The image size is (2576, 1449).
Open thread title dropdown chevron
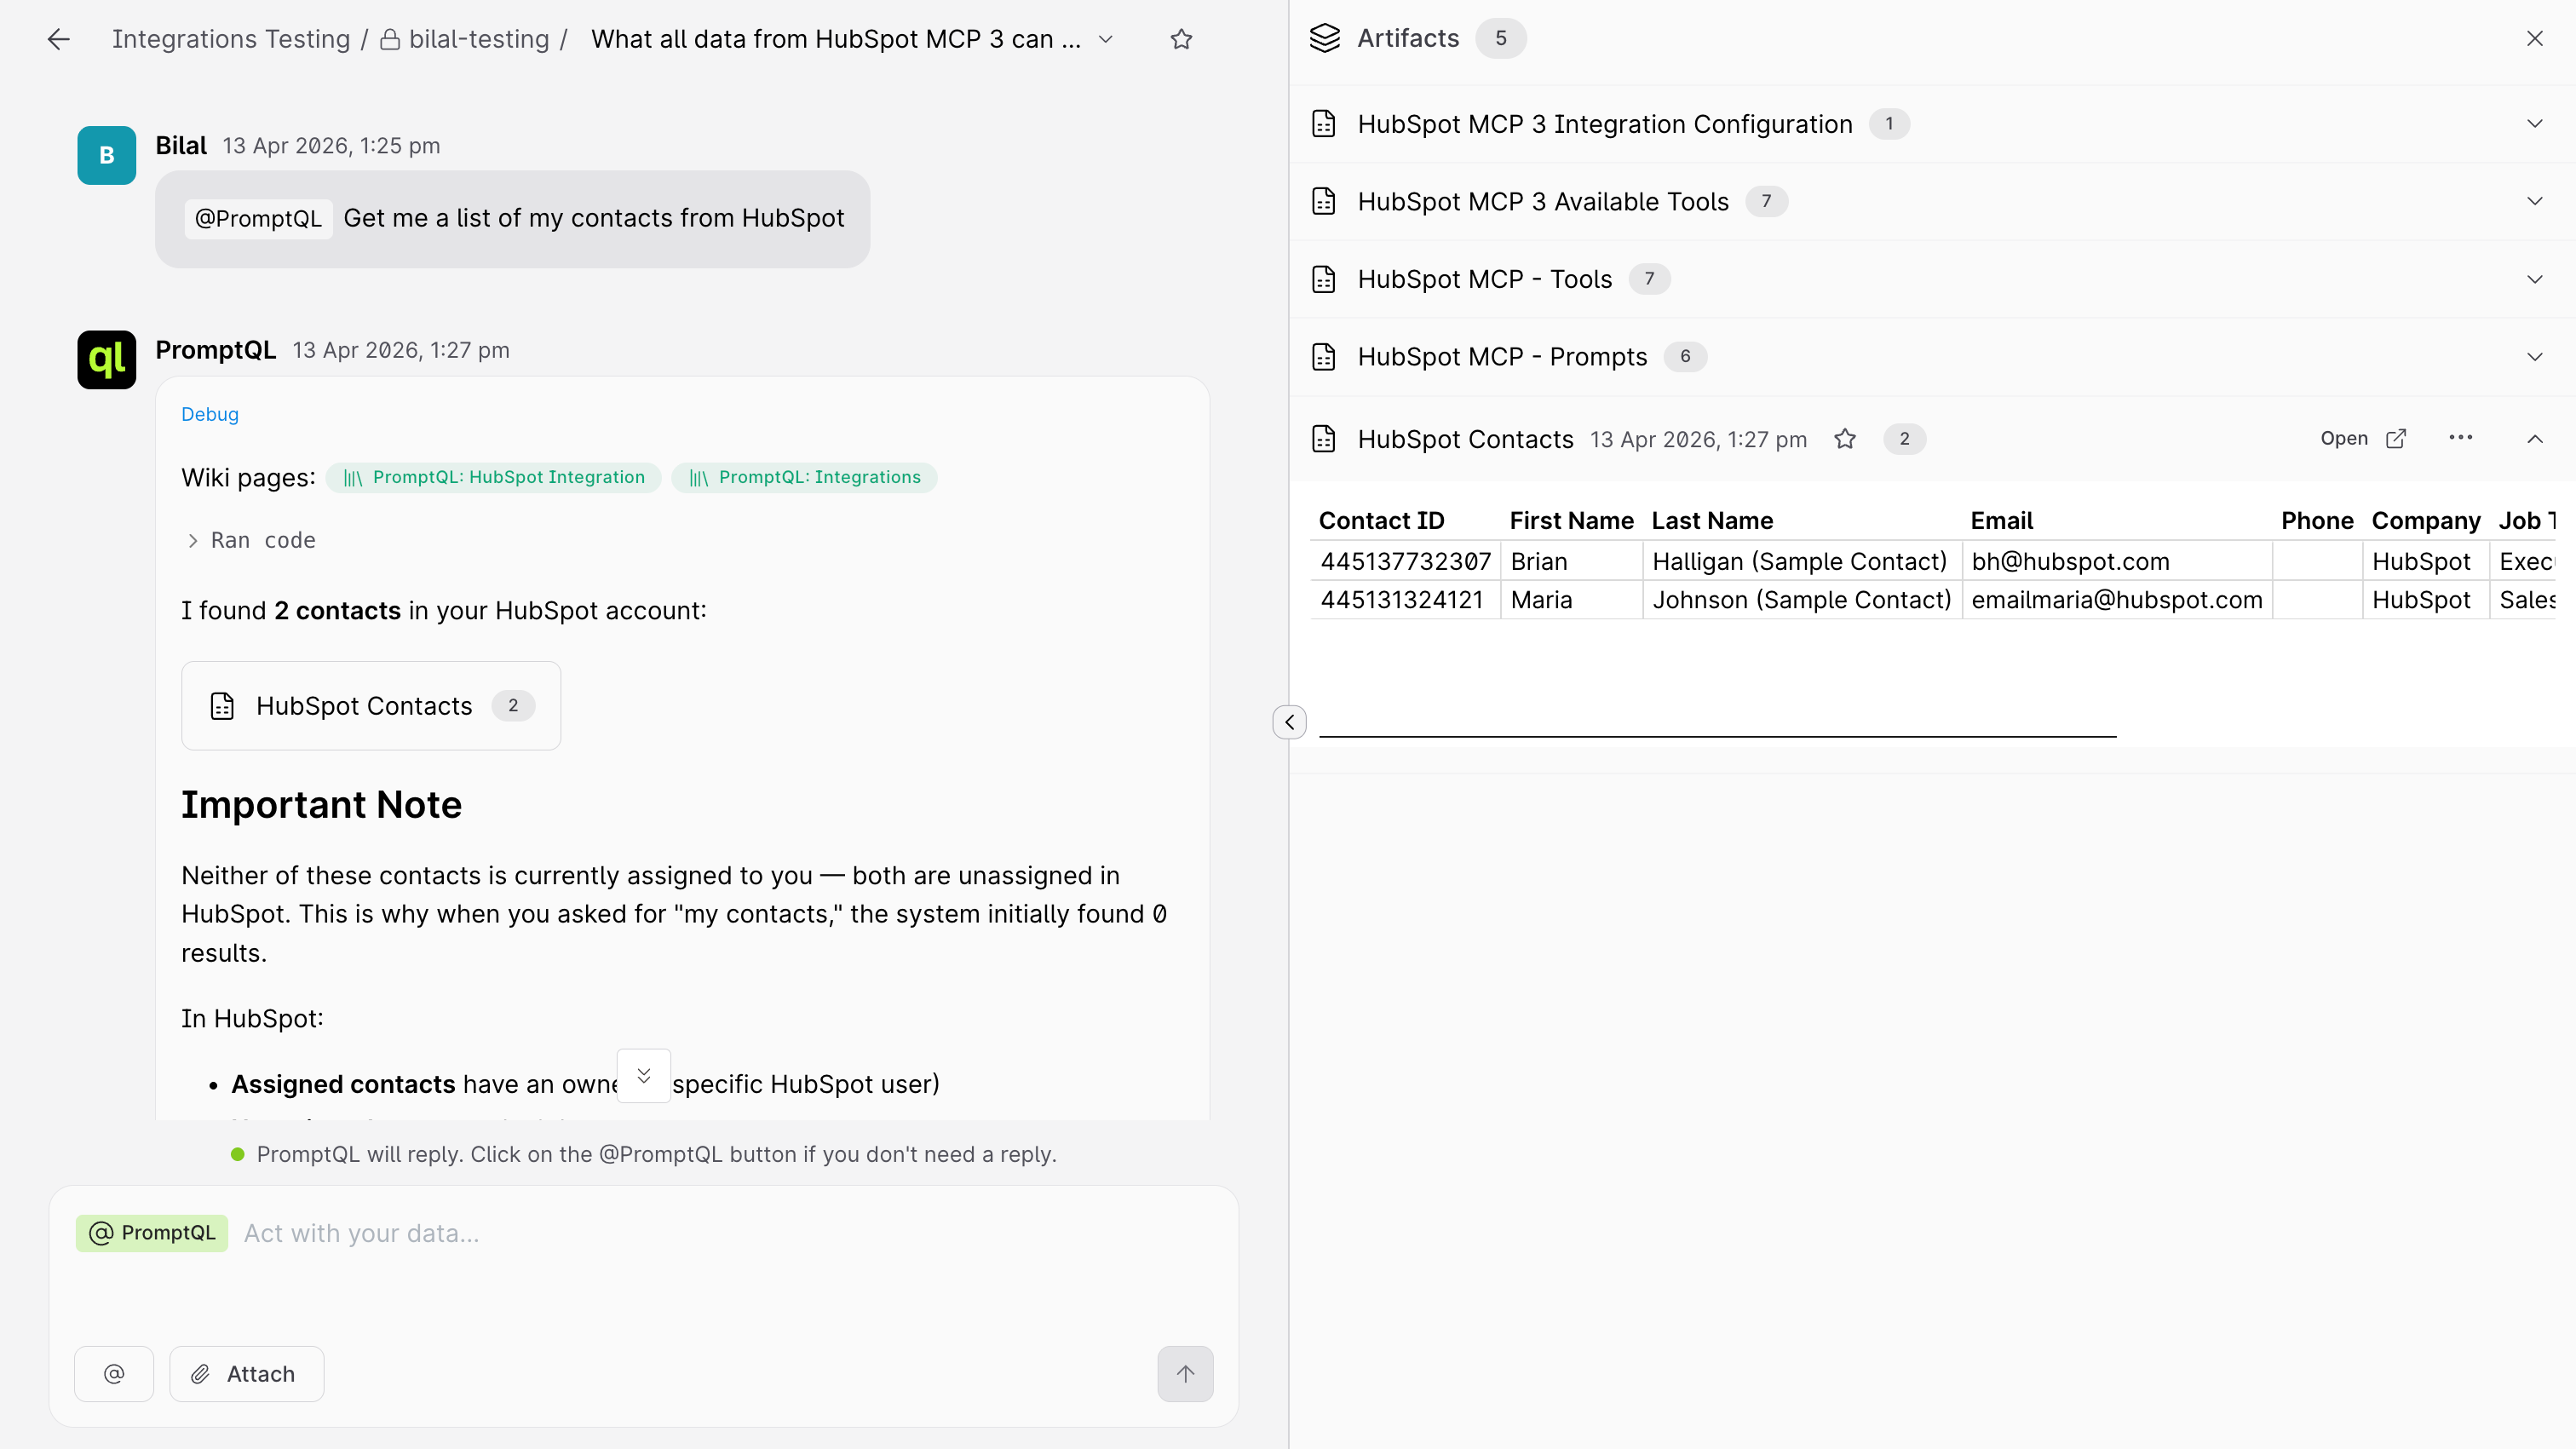point(1105,39)
